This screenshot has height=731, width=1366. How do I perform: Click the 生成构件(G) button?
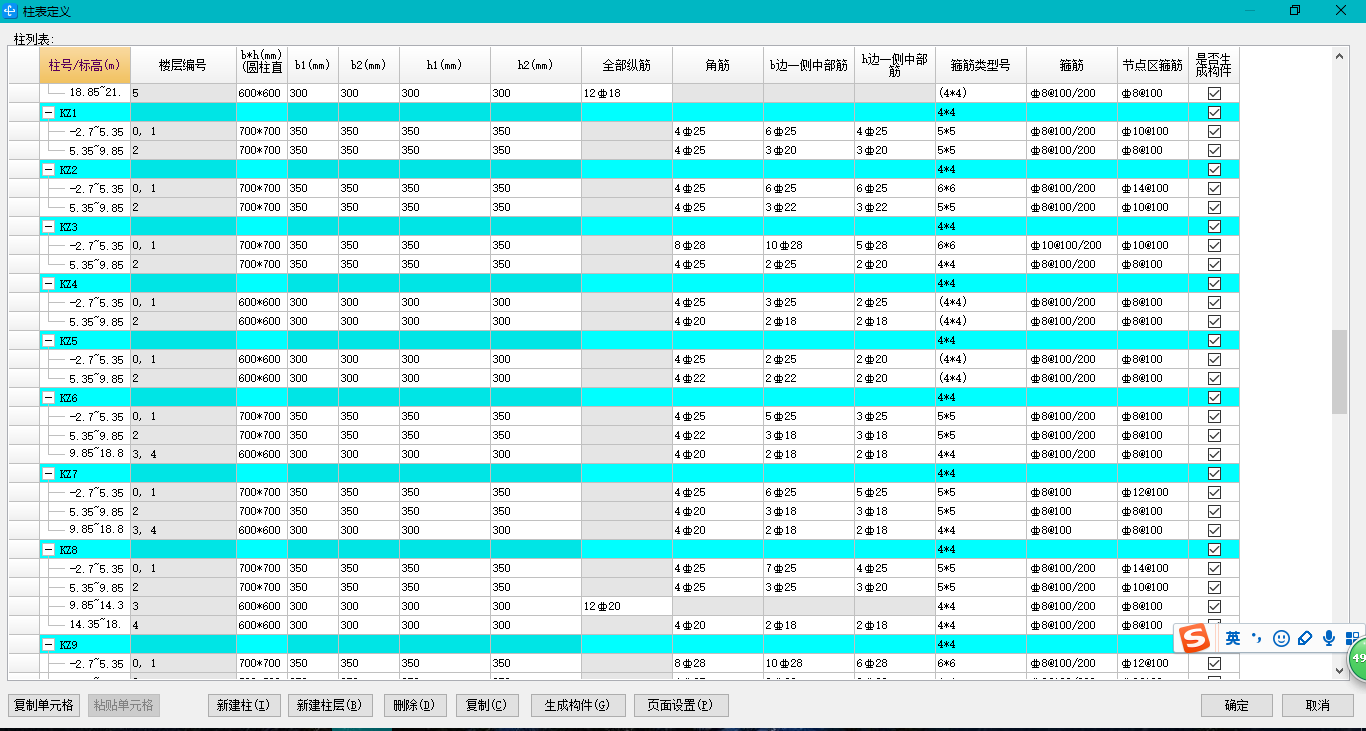click(578, 705)
